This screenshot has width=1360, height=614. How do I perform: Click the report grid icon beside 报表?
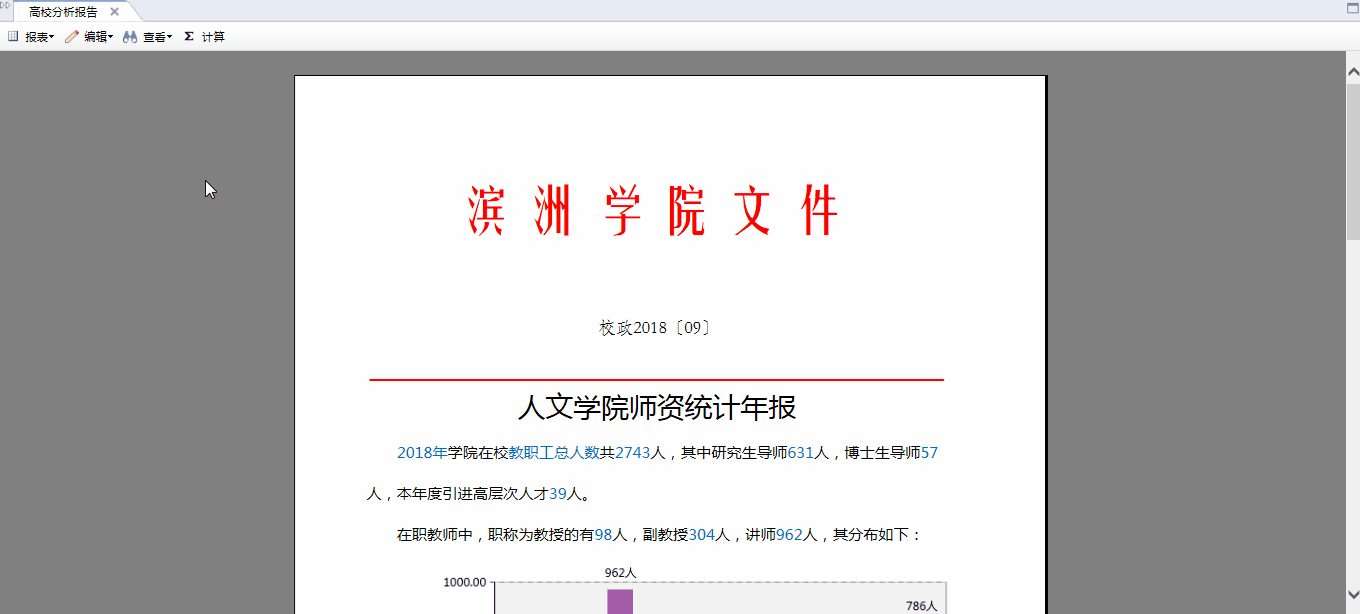point(13,36)
